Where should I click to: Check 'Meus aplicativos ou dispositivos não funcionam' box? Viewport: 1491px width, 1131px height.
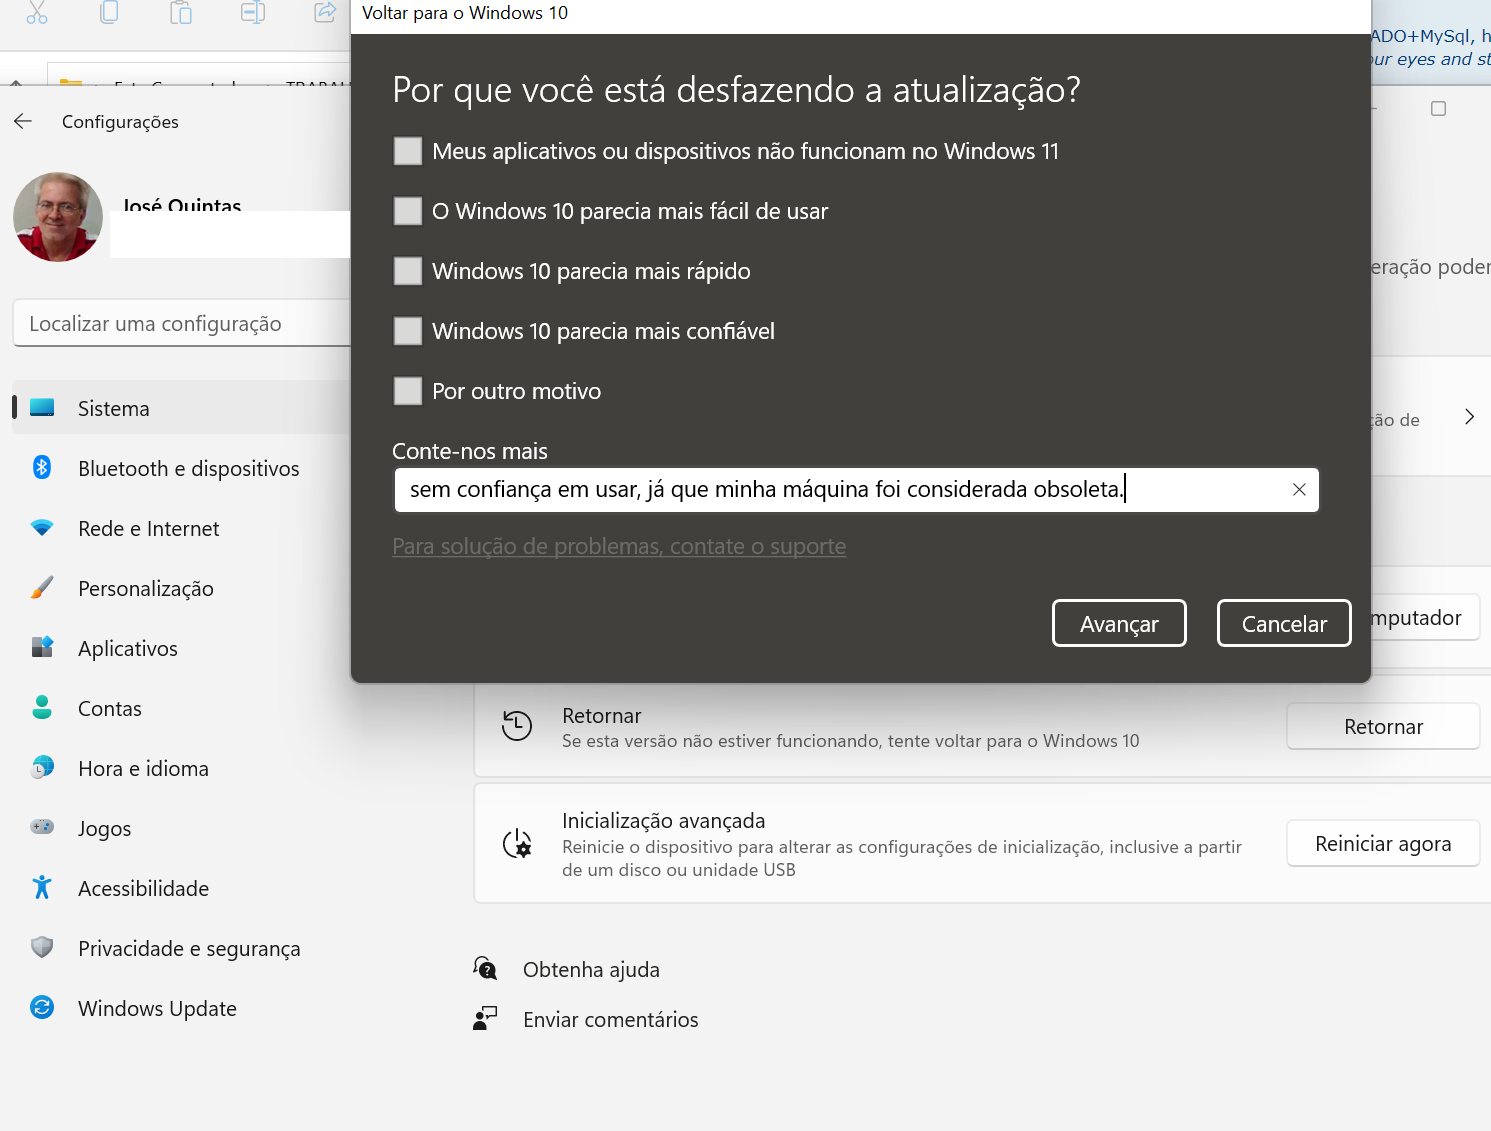pyautogui.click(x=408, y=151)
